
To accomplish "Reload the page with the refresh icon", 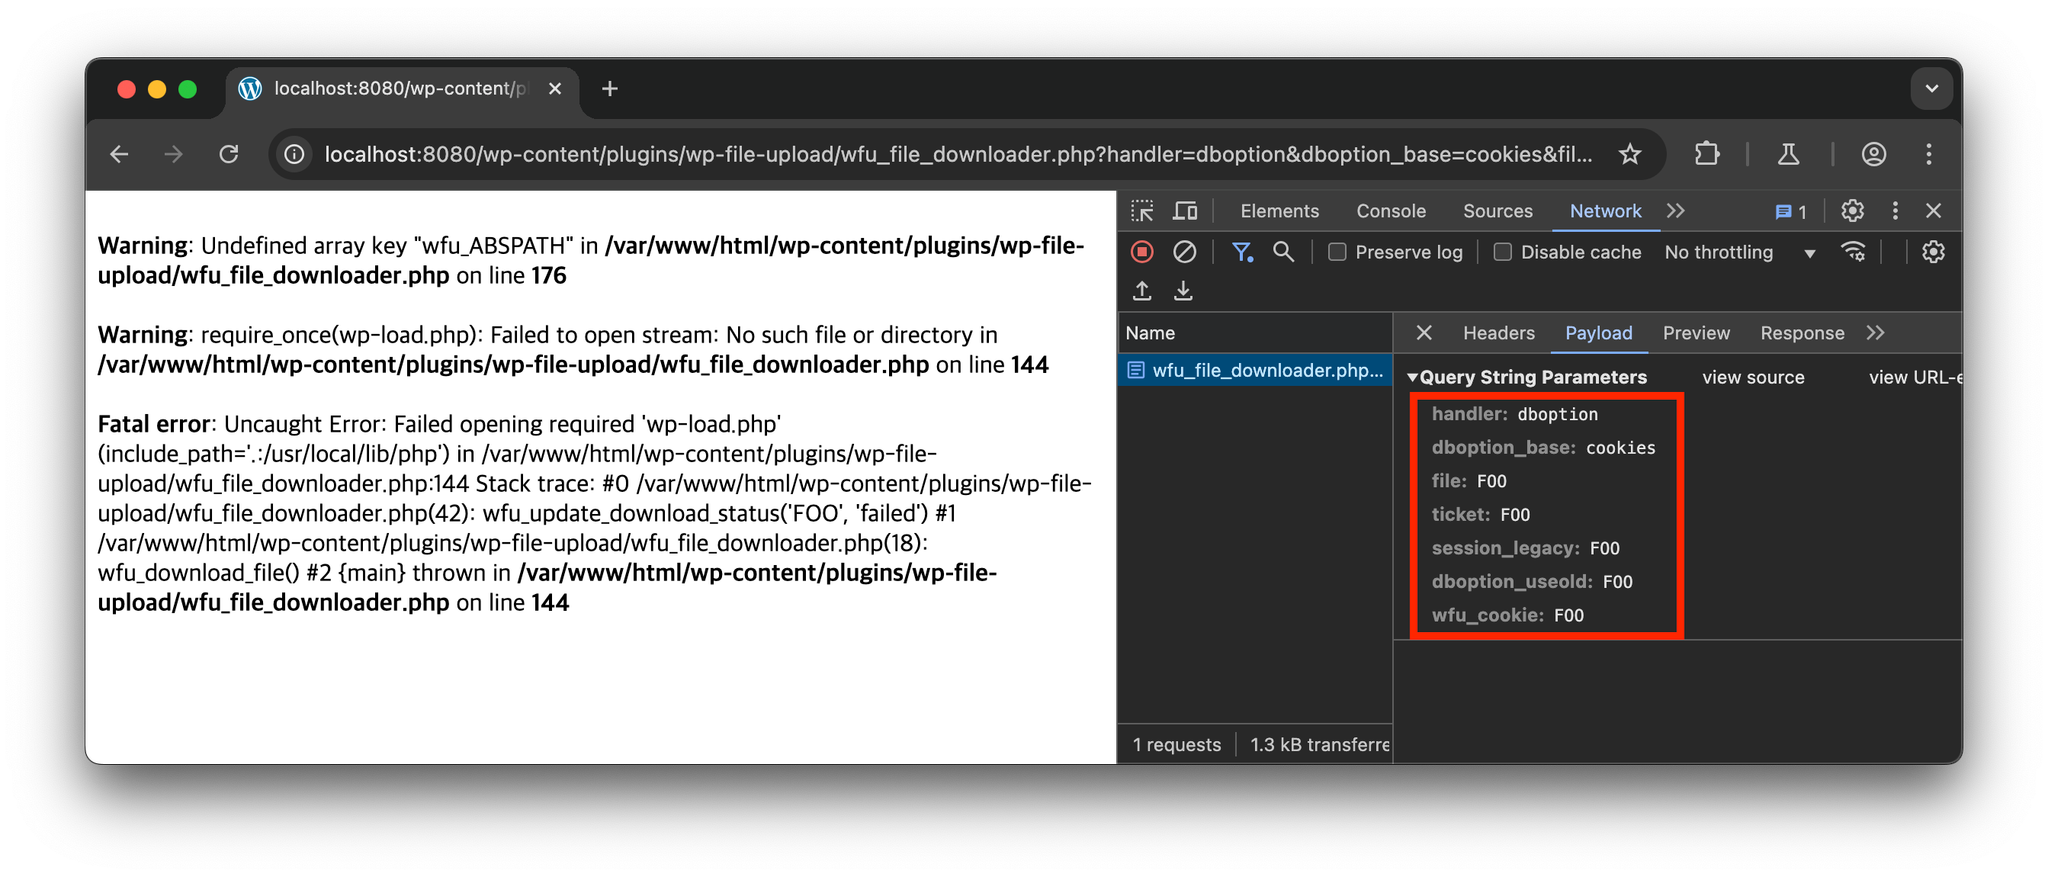I will pos(229,154).
